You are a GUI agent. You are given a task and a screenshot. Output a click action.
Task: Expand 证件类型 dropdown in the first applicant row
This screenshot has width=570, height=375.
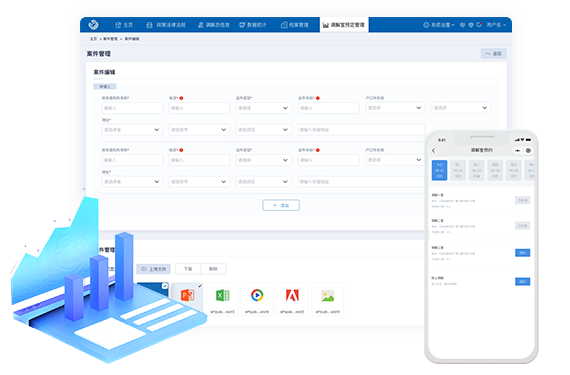click(x=264, y=108)
